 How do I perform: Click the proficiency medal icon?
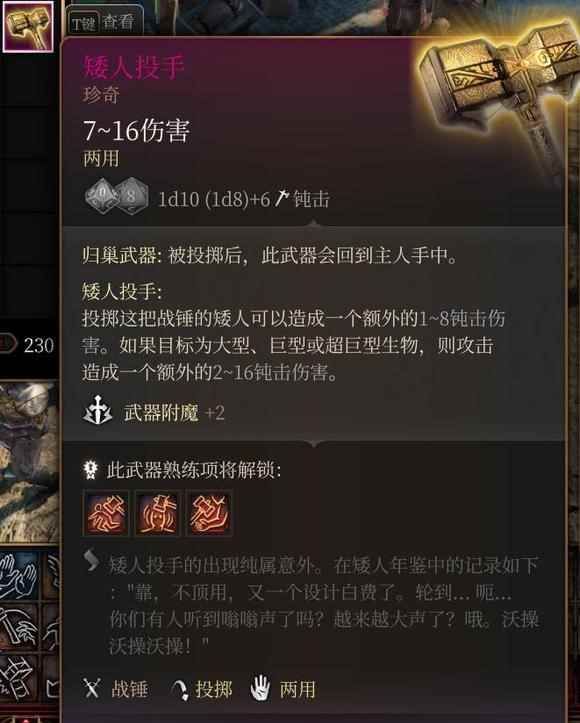(90, 470)
